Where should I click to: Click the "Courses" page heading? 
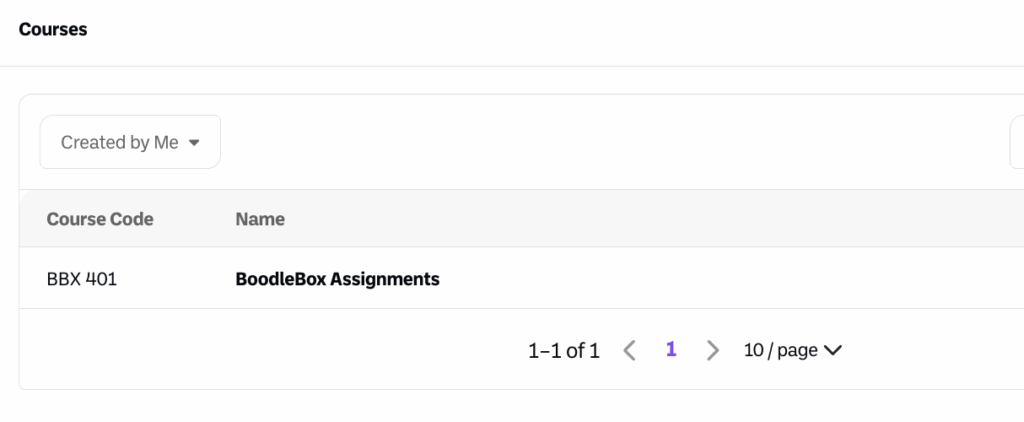pos(53,30)
